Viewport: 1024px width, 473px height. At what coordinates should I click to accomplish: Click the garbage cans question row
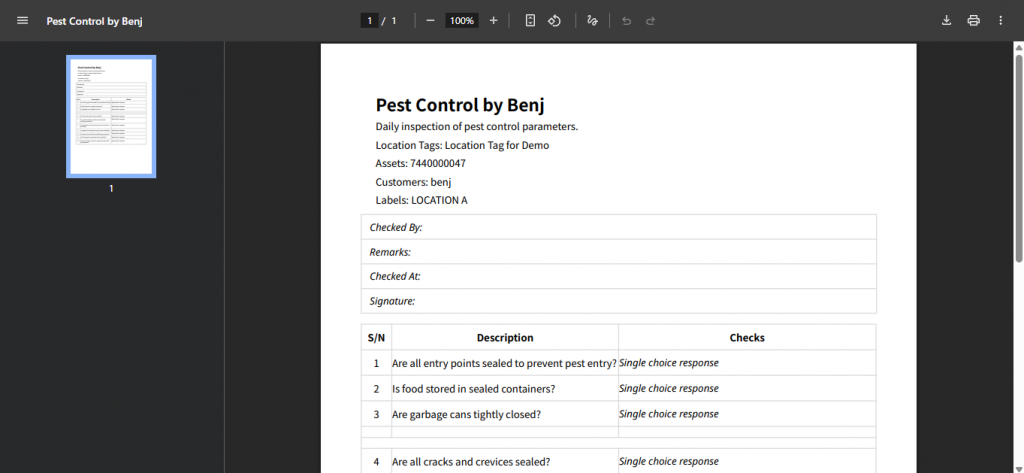pos(504,414)
